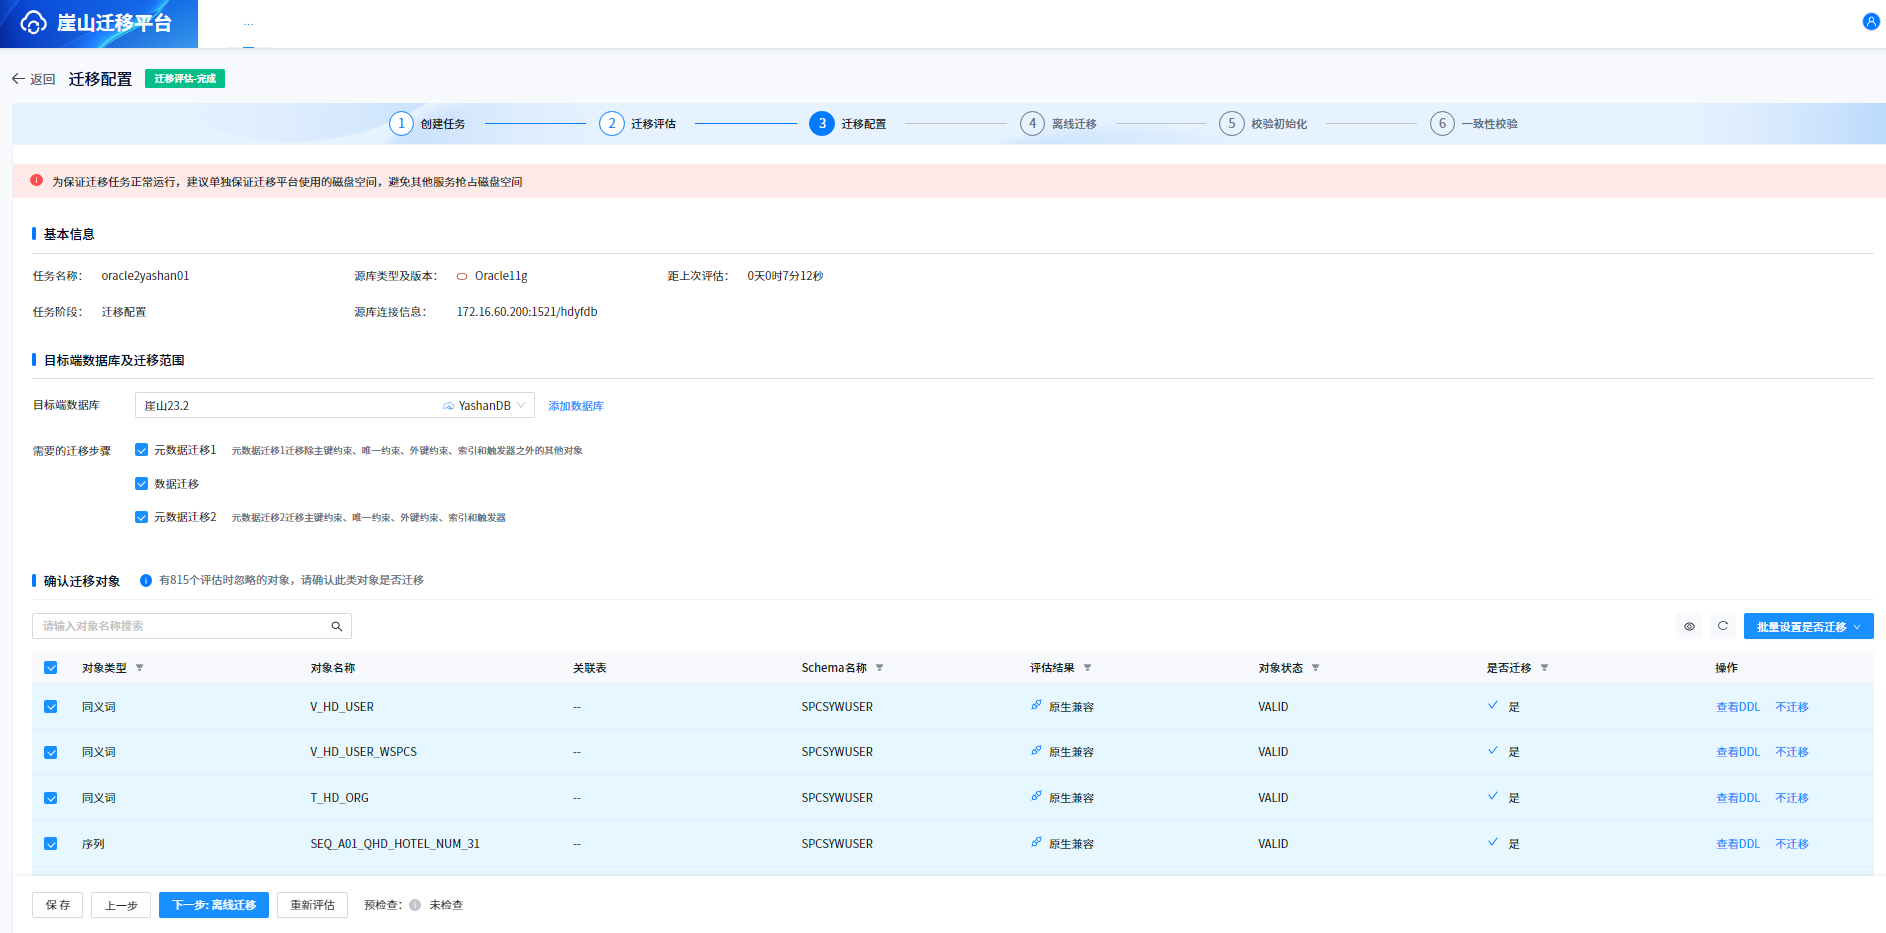Screen dimensions: 1886x933
Task: Click the 对象状态 filter funnel icon
Action: pyautogui.click(x=1315, y=668)
